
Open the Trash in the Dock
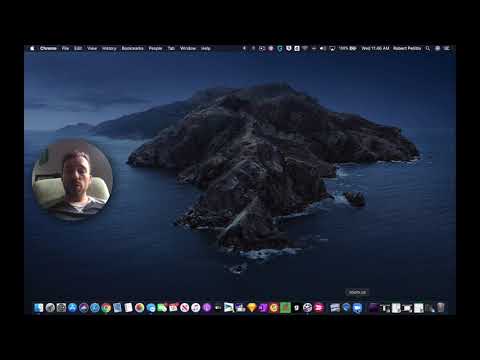[x=441, y=307]
